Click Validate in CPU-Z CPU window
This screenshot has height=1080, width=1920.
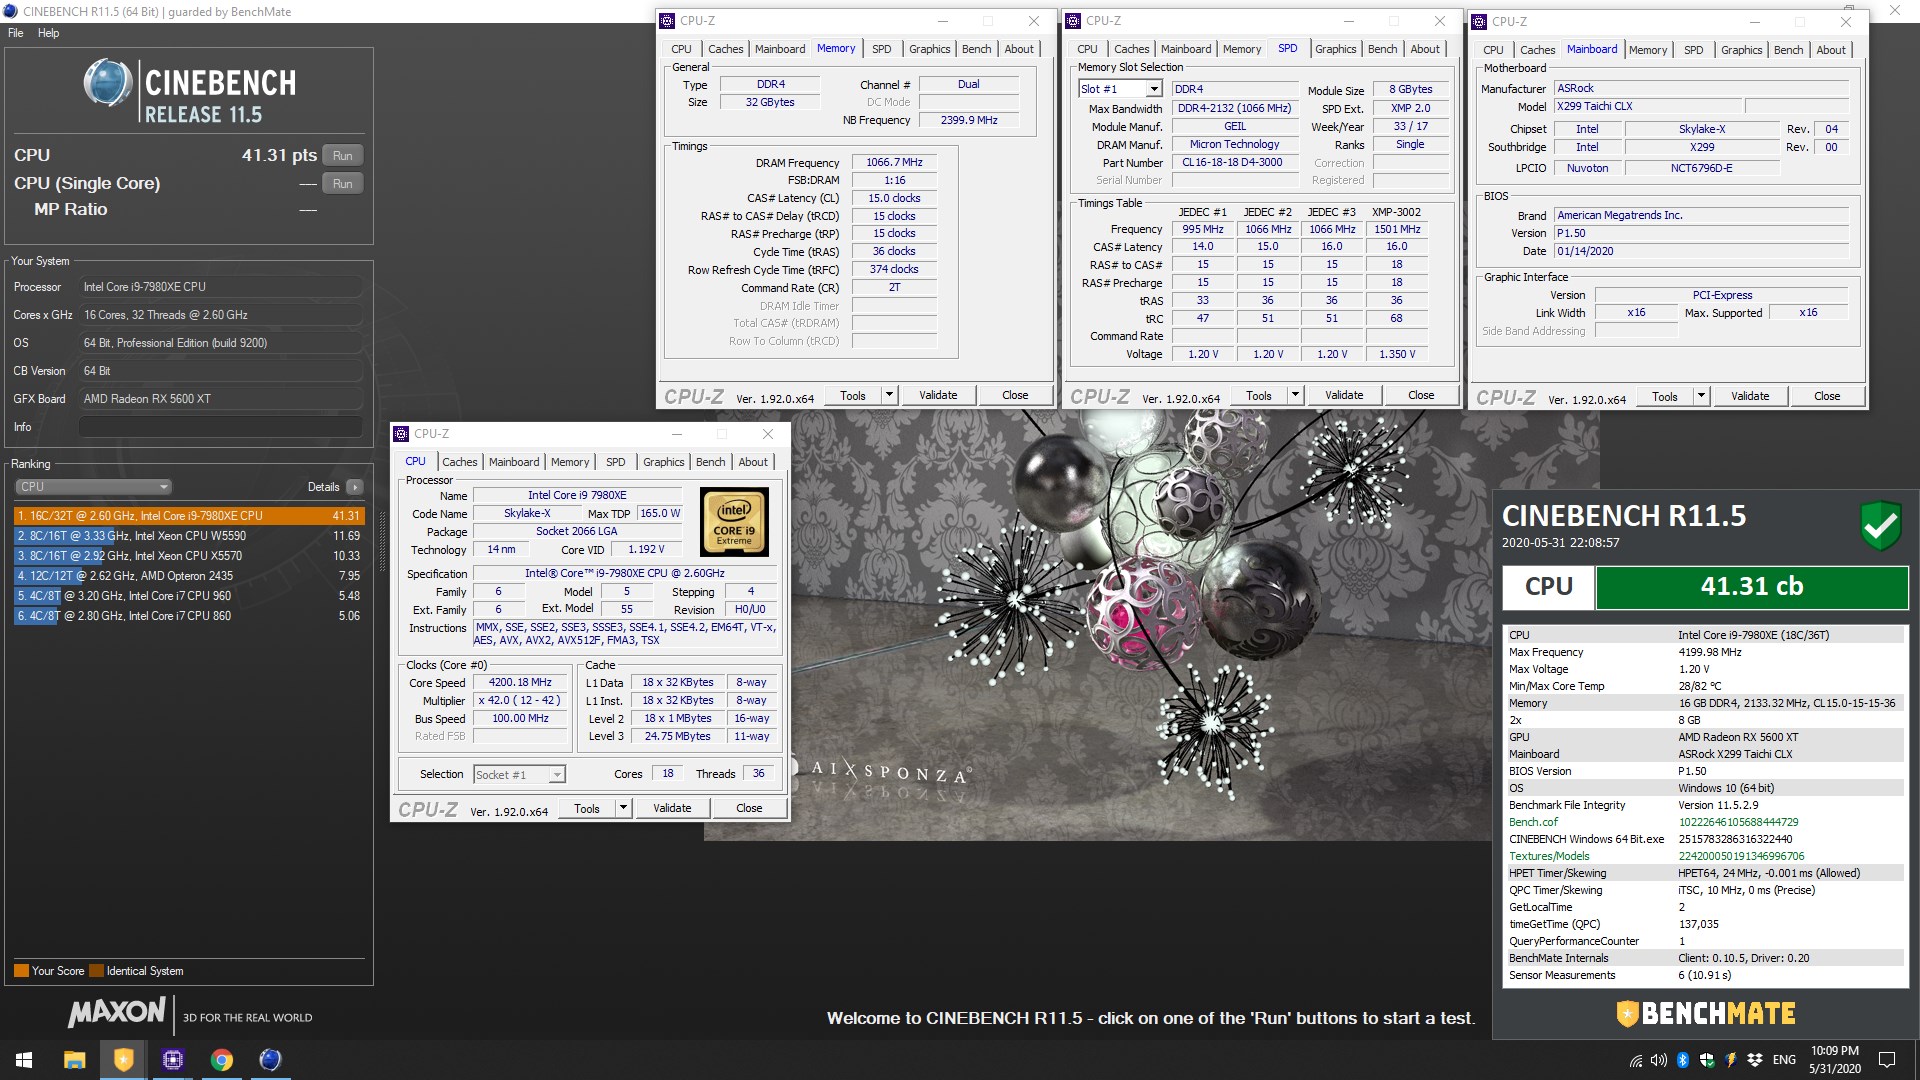pyautogui.click(x=672, y=809)
